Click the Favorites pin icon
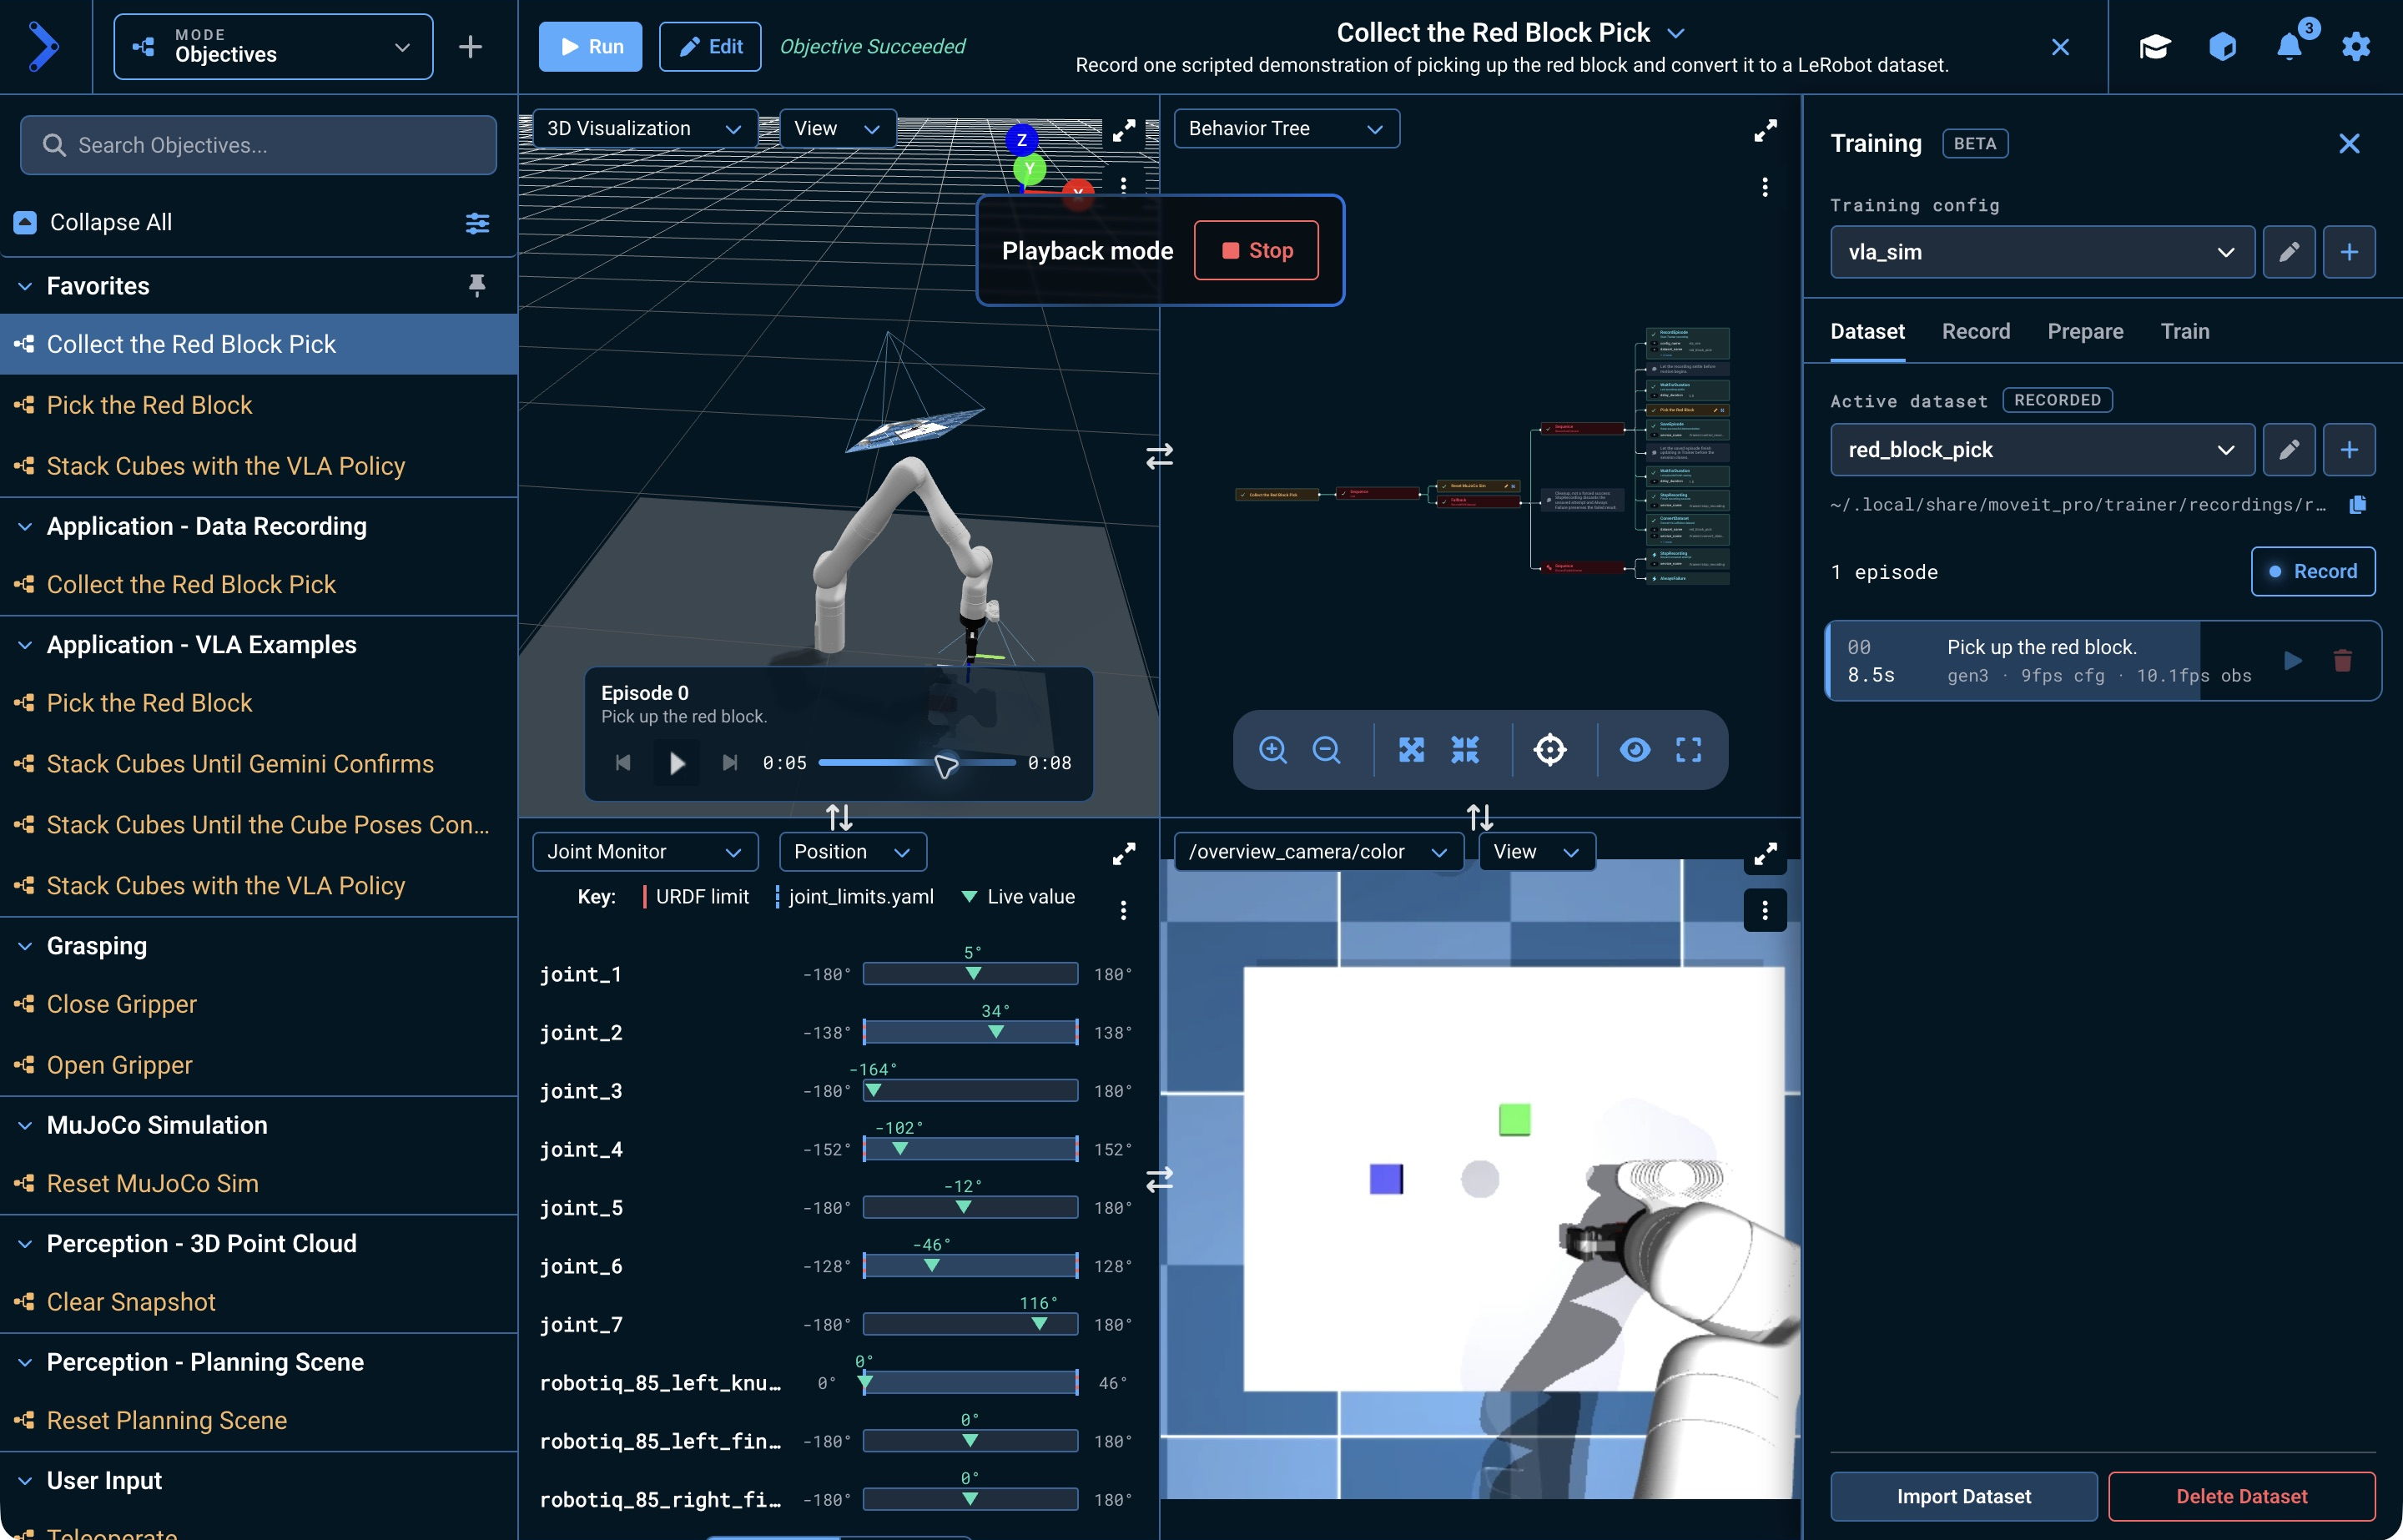This screenshot has width=2403, height=1540. [477, 286]
